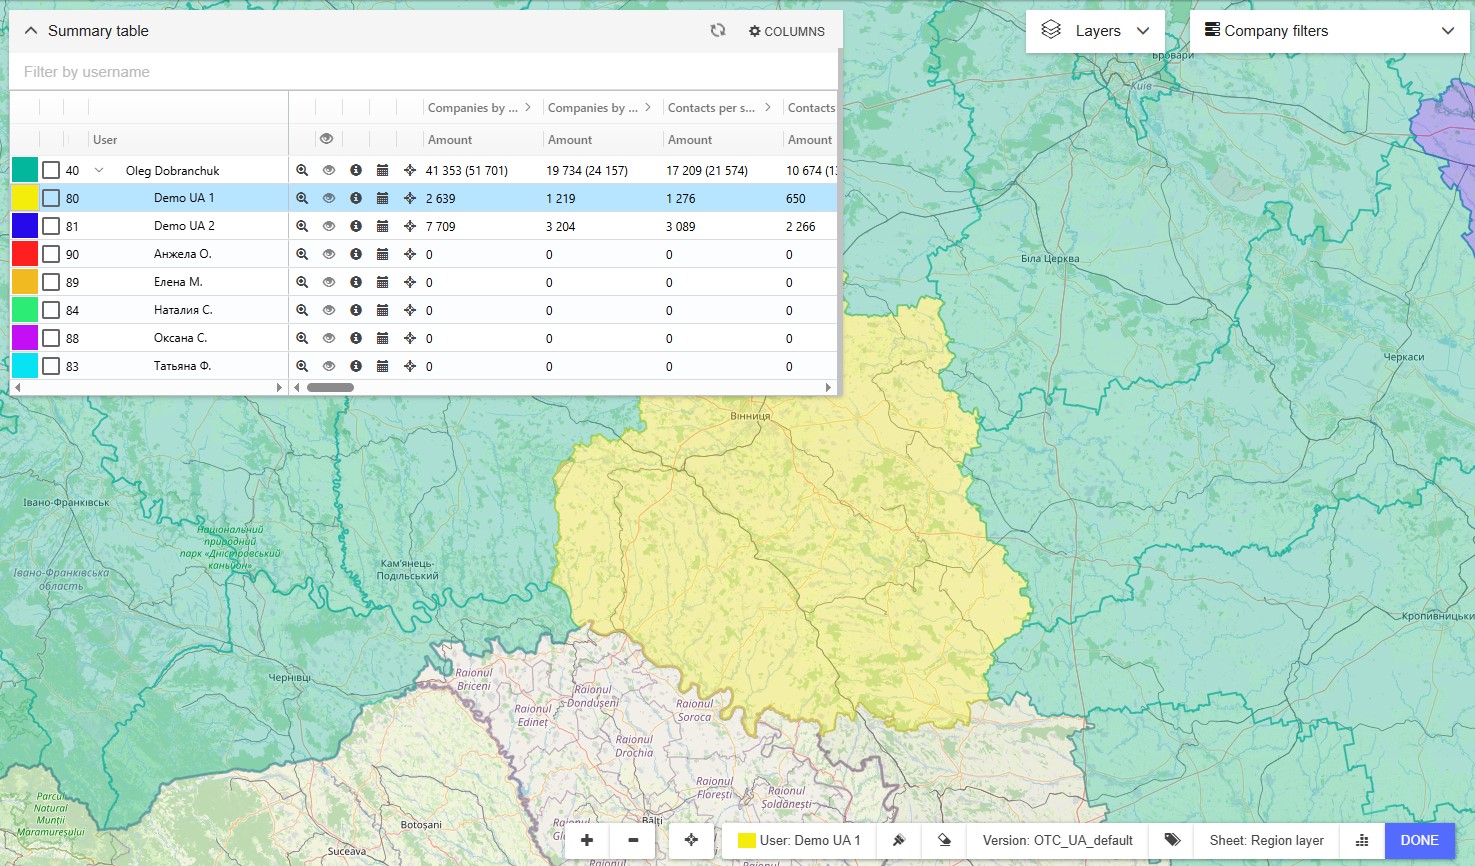
Task: Select the eraser tool in bottom toolbar
Action: (x=944, y=840)
